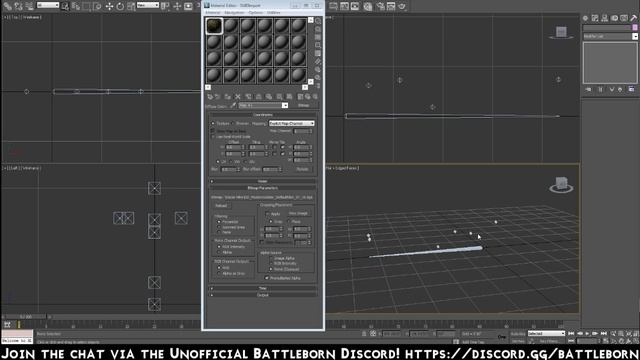Select the first active material sample slot

pyautogui.click(x=214, y=26)
